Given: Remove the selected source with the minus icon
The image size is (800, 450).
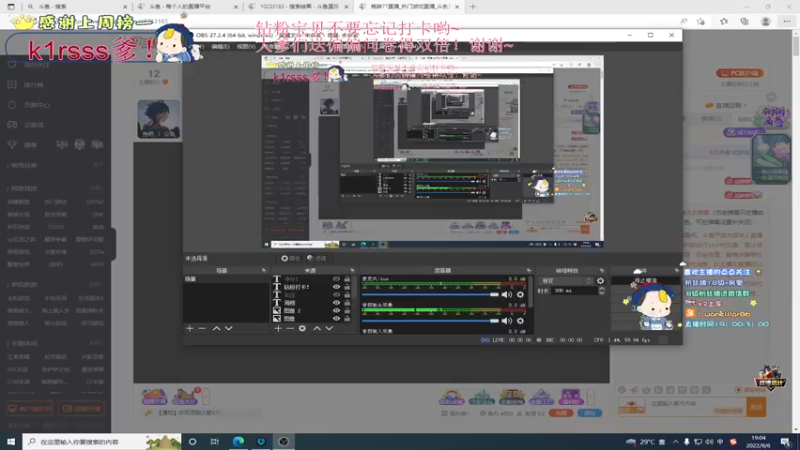Looking at the screenshot, I should (290, 329).
